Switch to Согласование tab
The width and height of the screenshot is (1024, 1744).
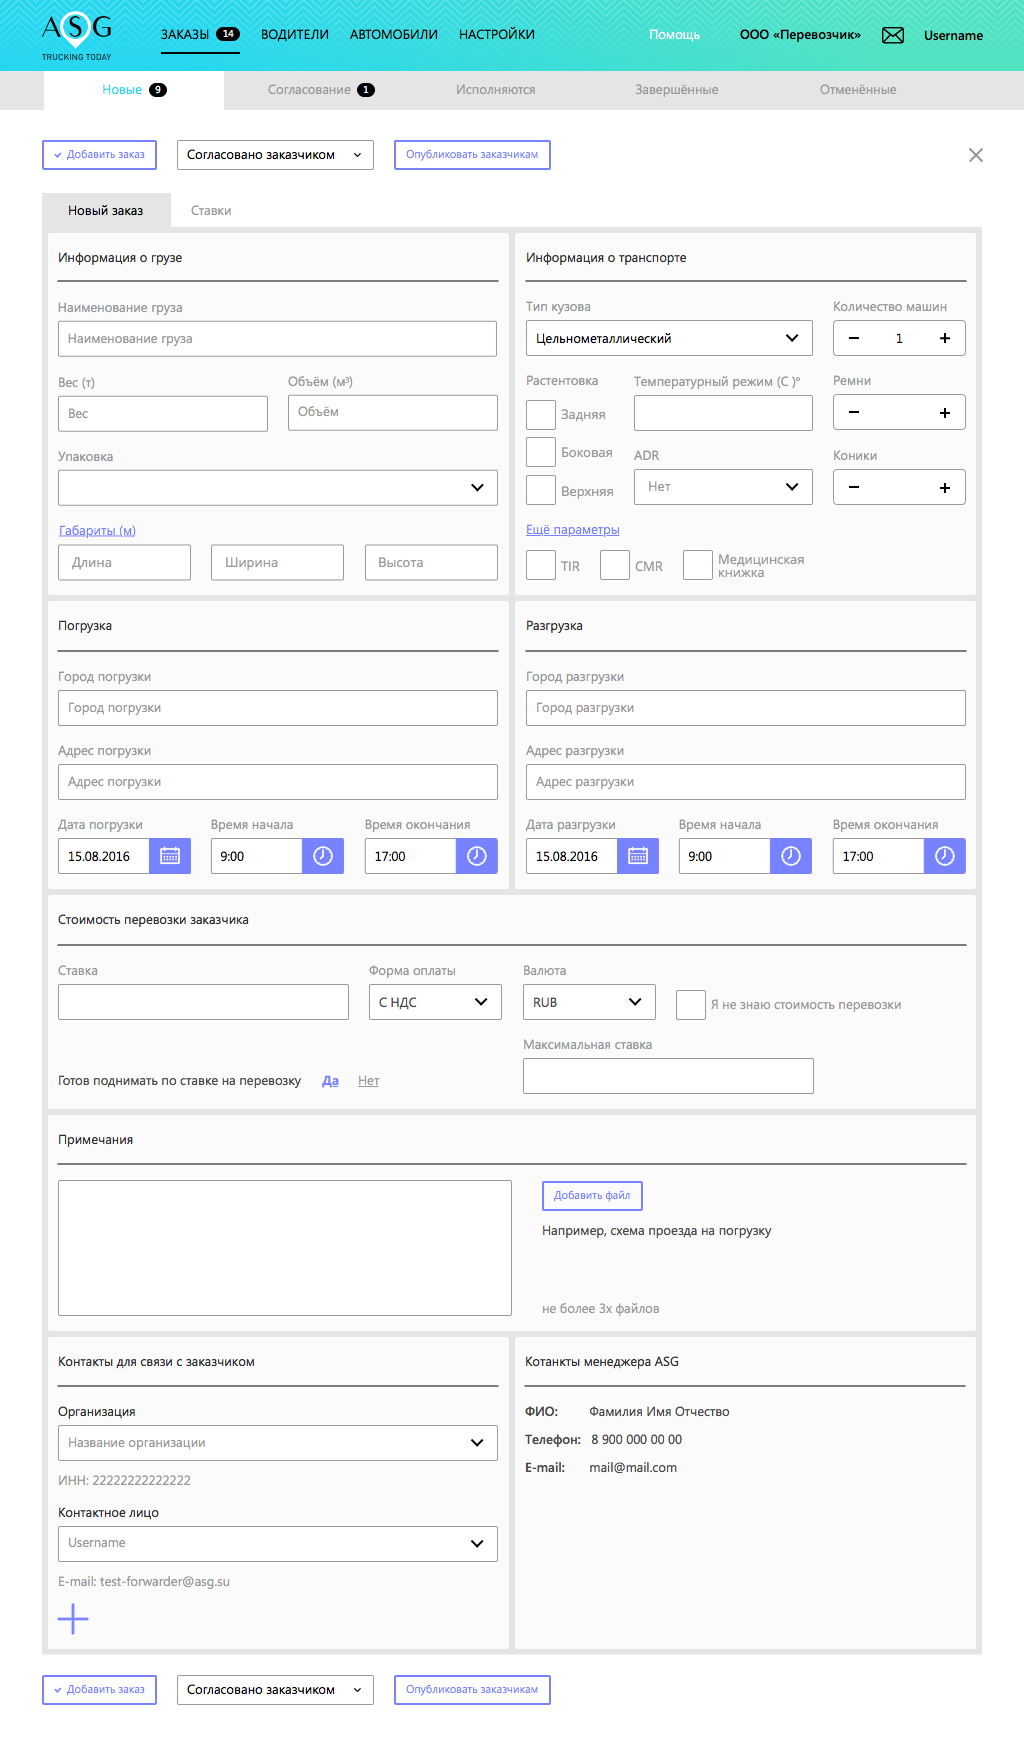pyautogui.click(x=320, y=90)
